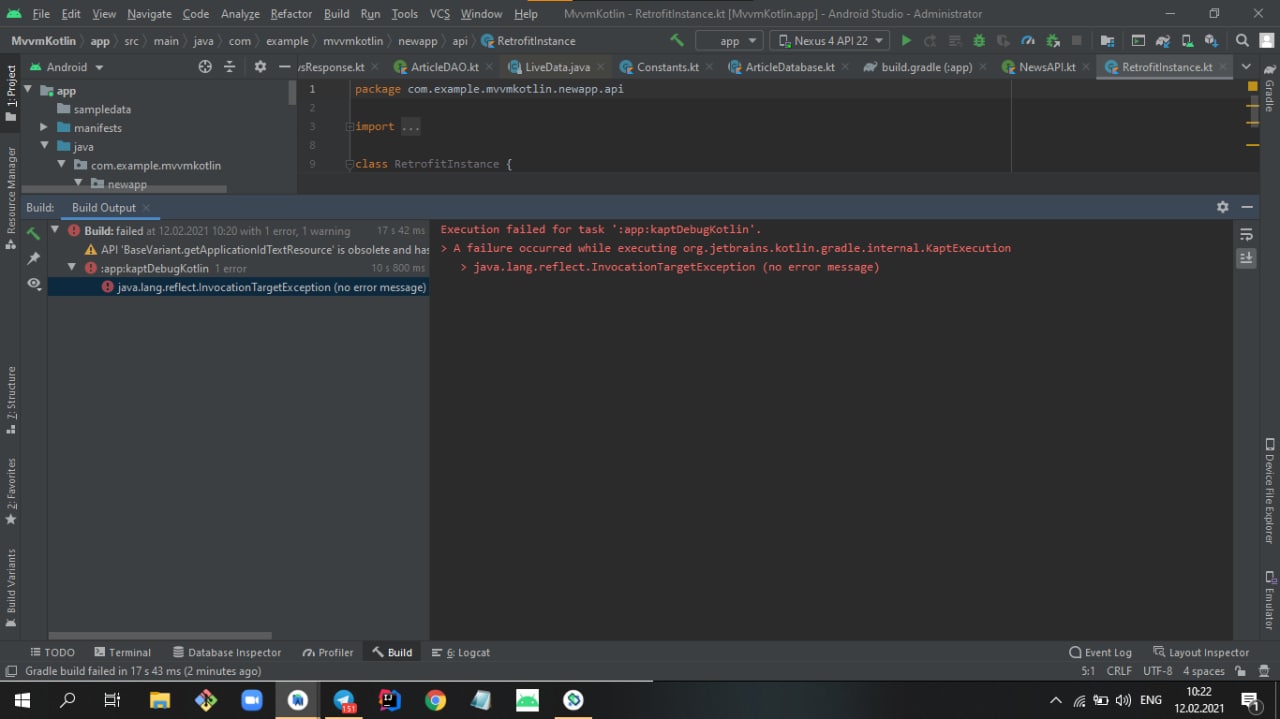Click the UTF-8 encoding in status bar
This screenshot has height=719, width=1280.
click(1157, 671)
